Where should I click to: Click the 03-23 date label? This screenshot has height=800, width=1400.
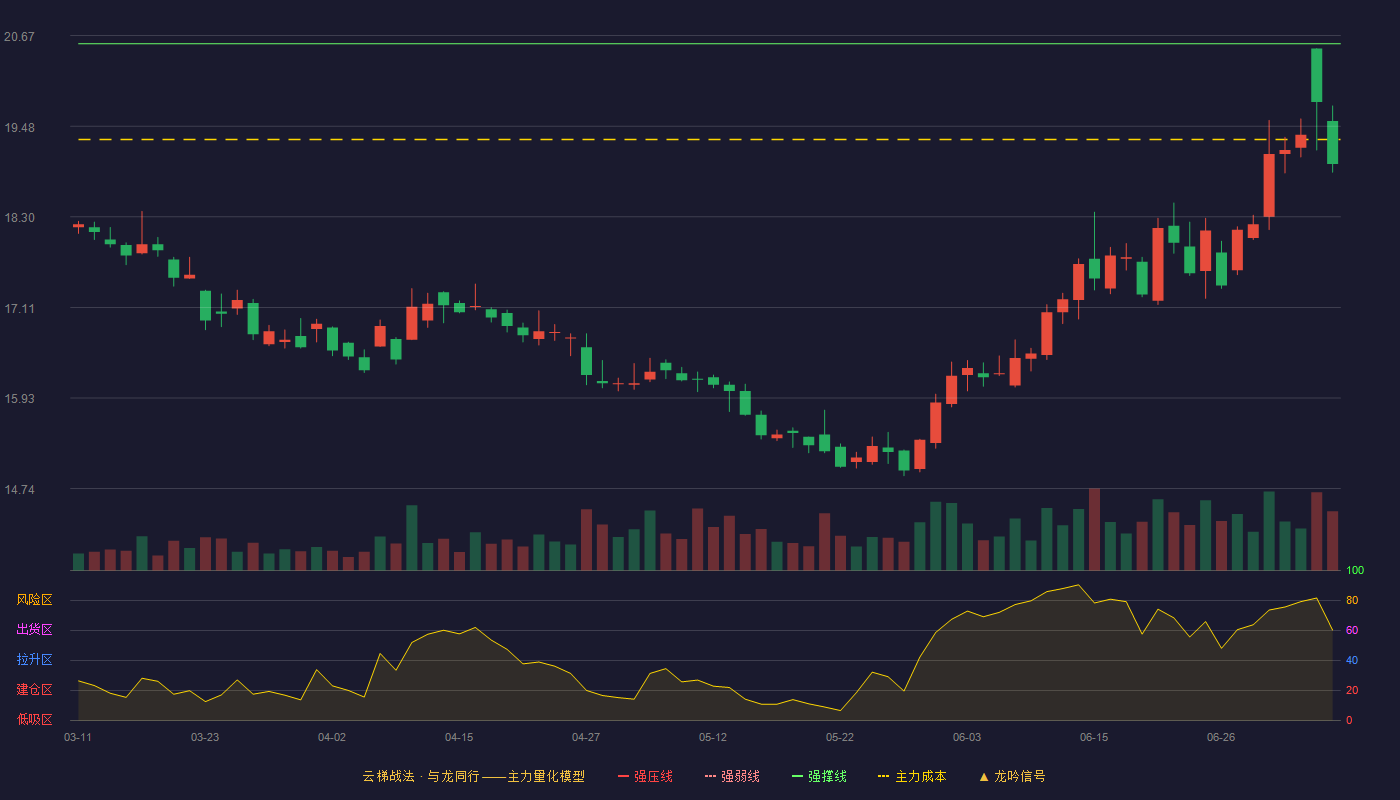[205, 737]
